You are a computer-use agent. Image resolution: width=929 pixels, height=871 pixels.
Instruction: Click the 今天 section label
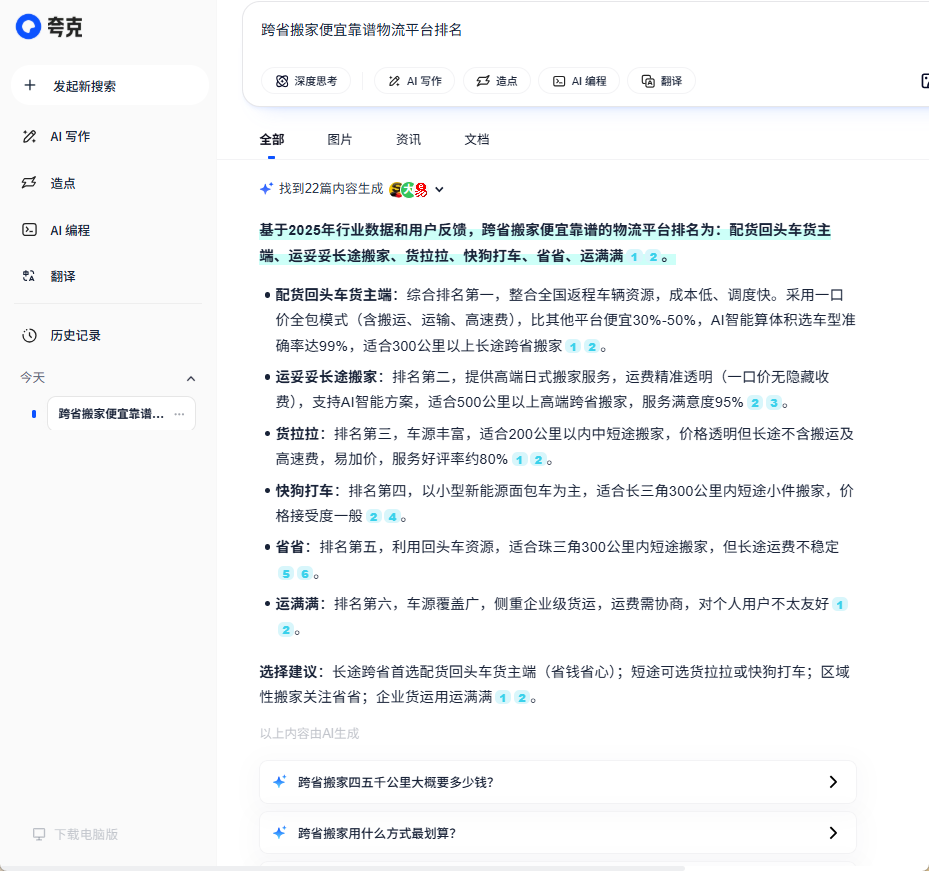[x=33, y=377]
